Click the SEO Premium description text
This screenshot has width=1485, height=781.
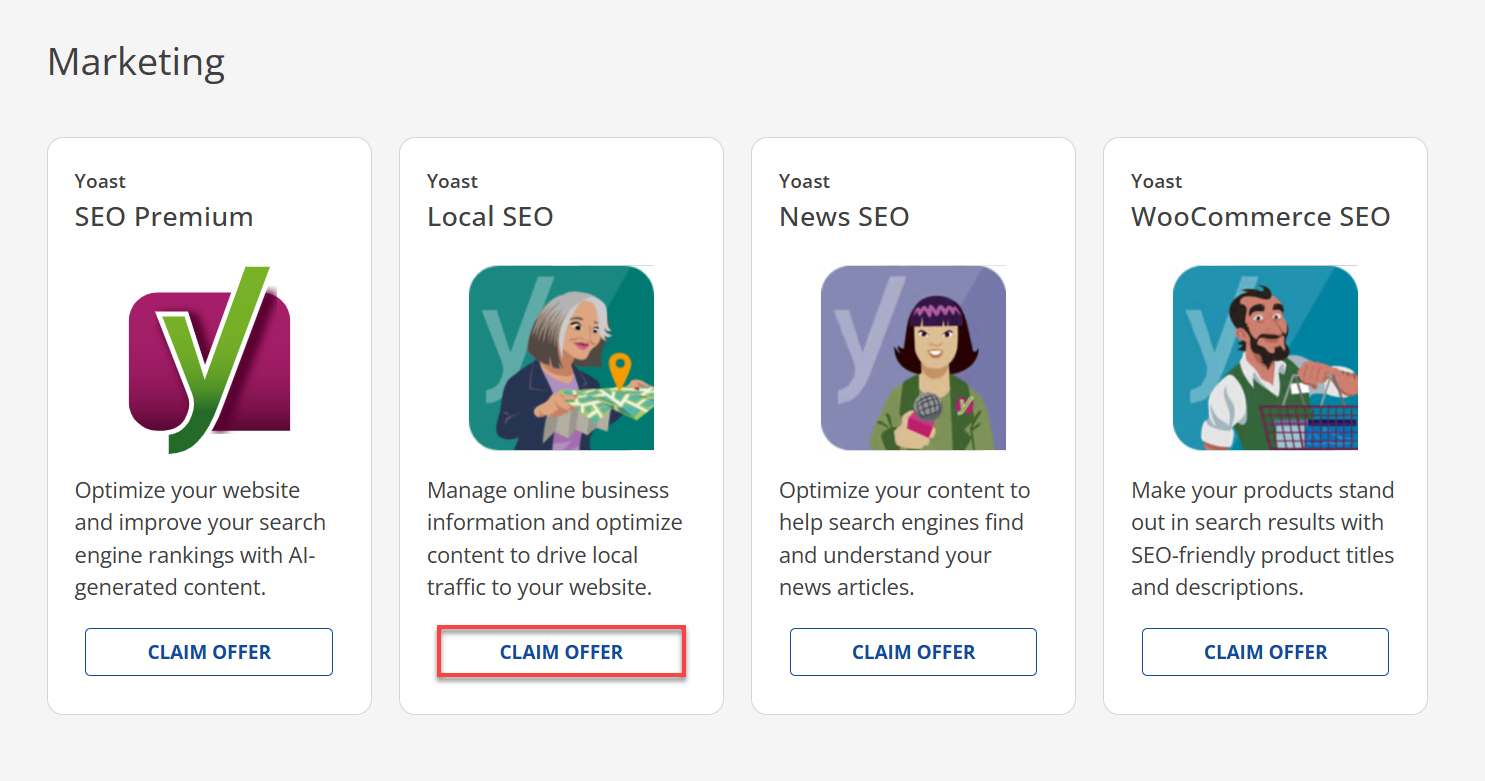coord(199,538)
